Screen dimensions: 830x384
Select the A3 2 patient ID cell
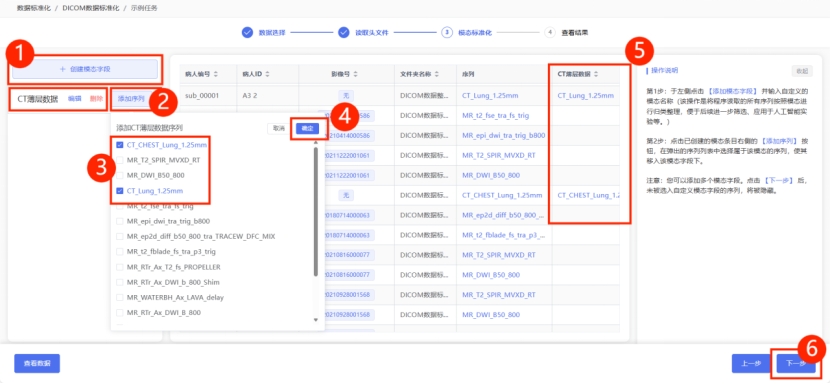tap(249, 96)
